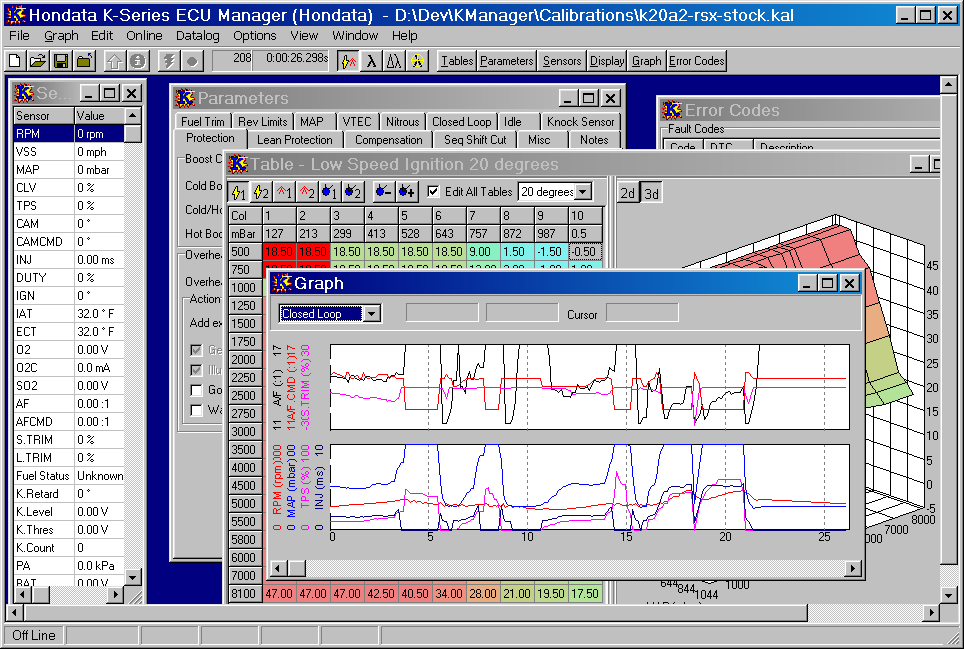
Task: Click the injector minus icon
Action: (x=383, y=192)
